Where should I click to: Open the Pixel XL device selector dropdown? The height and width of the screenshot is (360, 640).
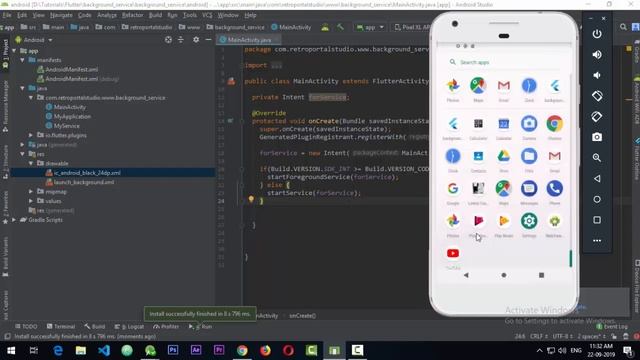click(411, 27)
